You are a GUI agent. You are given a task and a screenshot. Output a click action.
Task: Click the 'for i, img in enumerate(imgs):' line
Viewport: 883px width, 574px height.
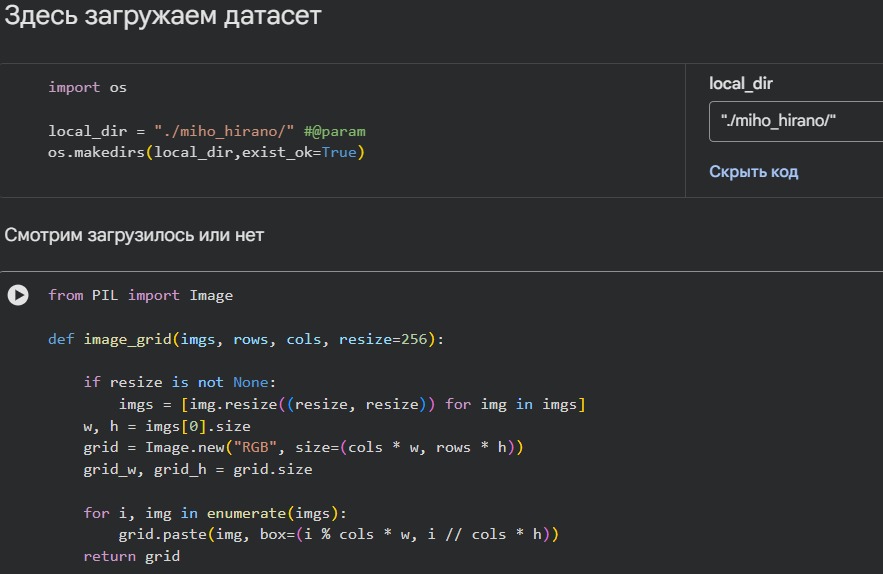click(x=215, y=513)
